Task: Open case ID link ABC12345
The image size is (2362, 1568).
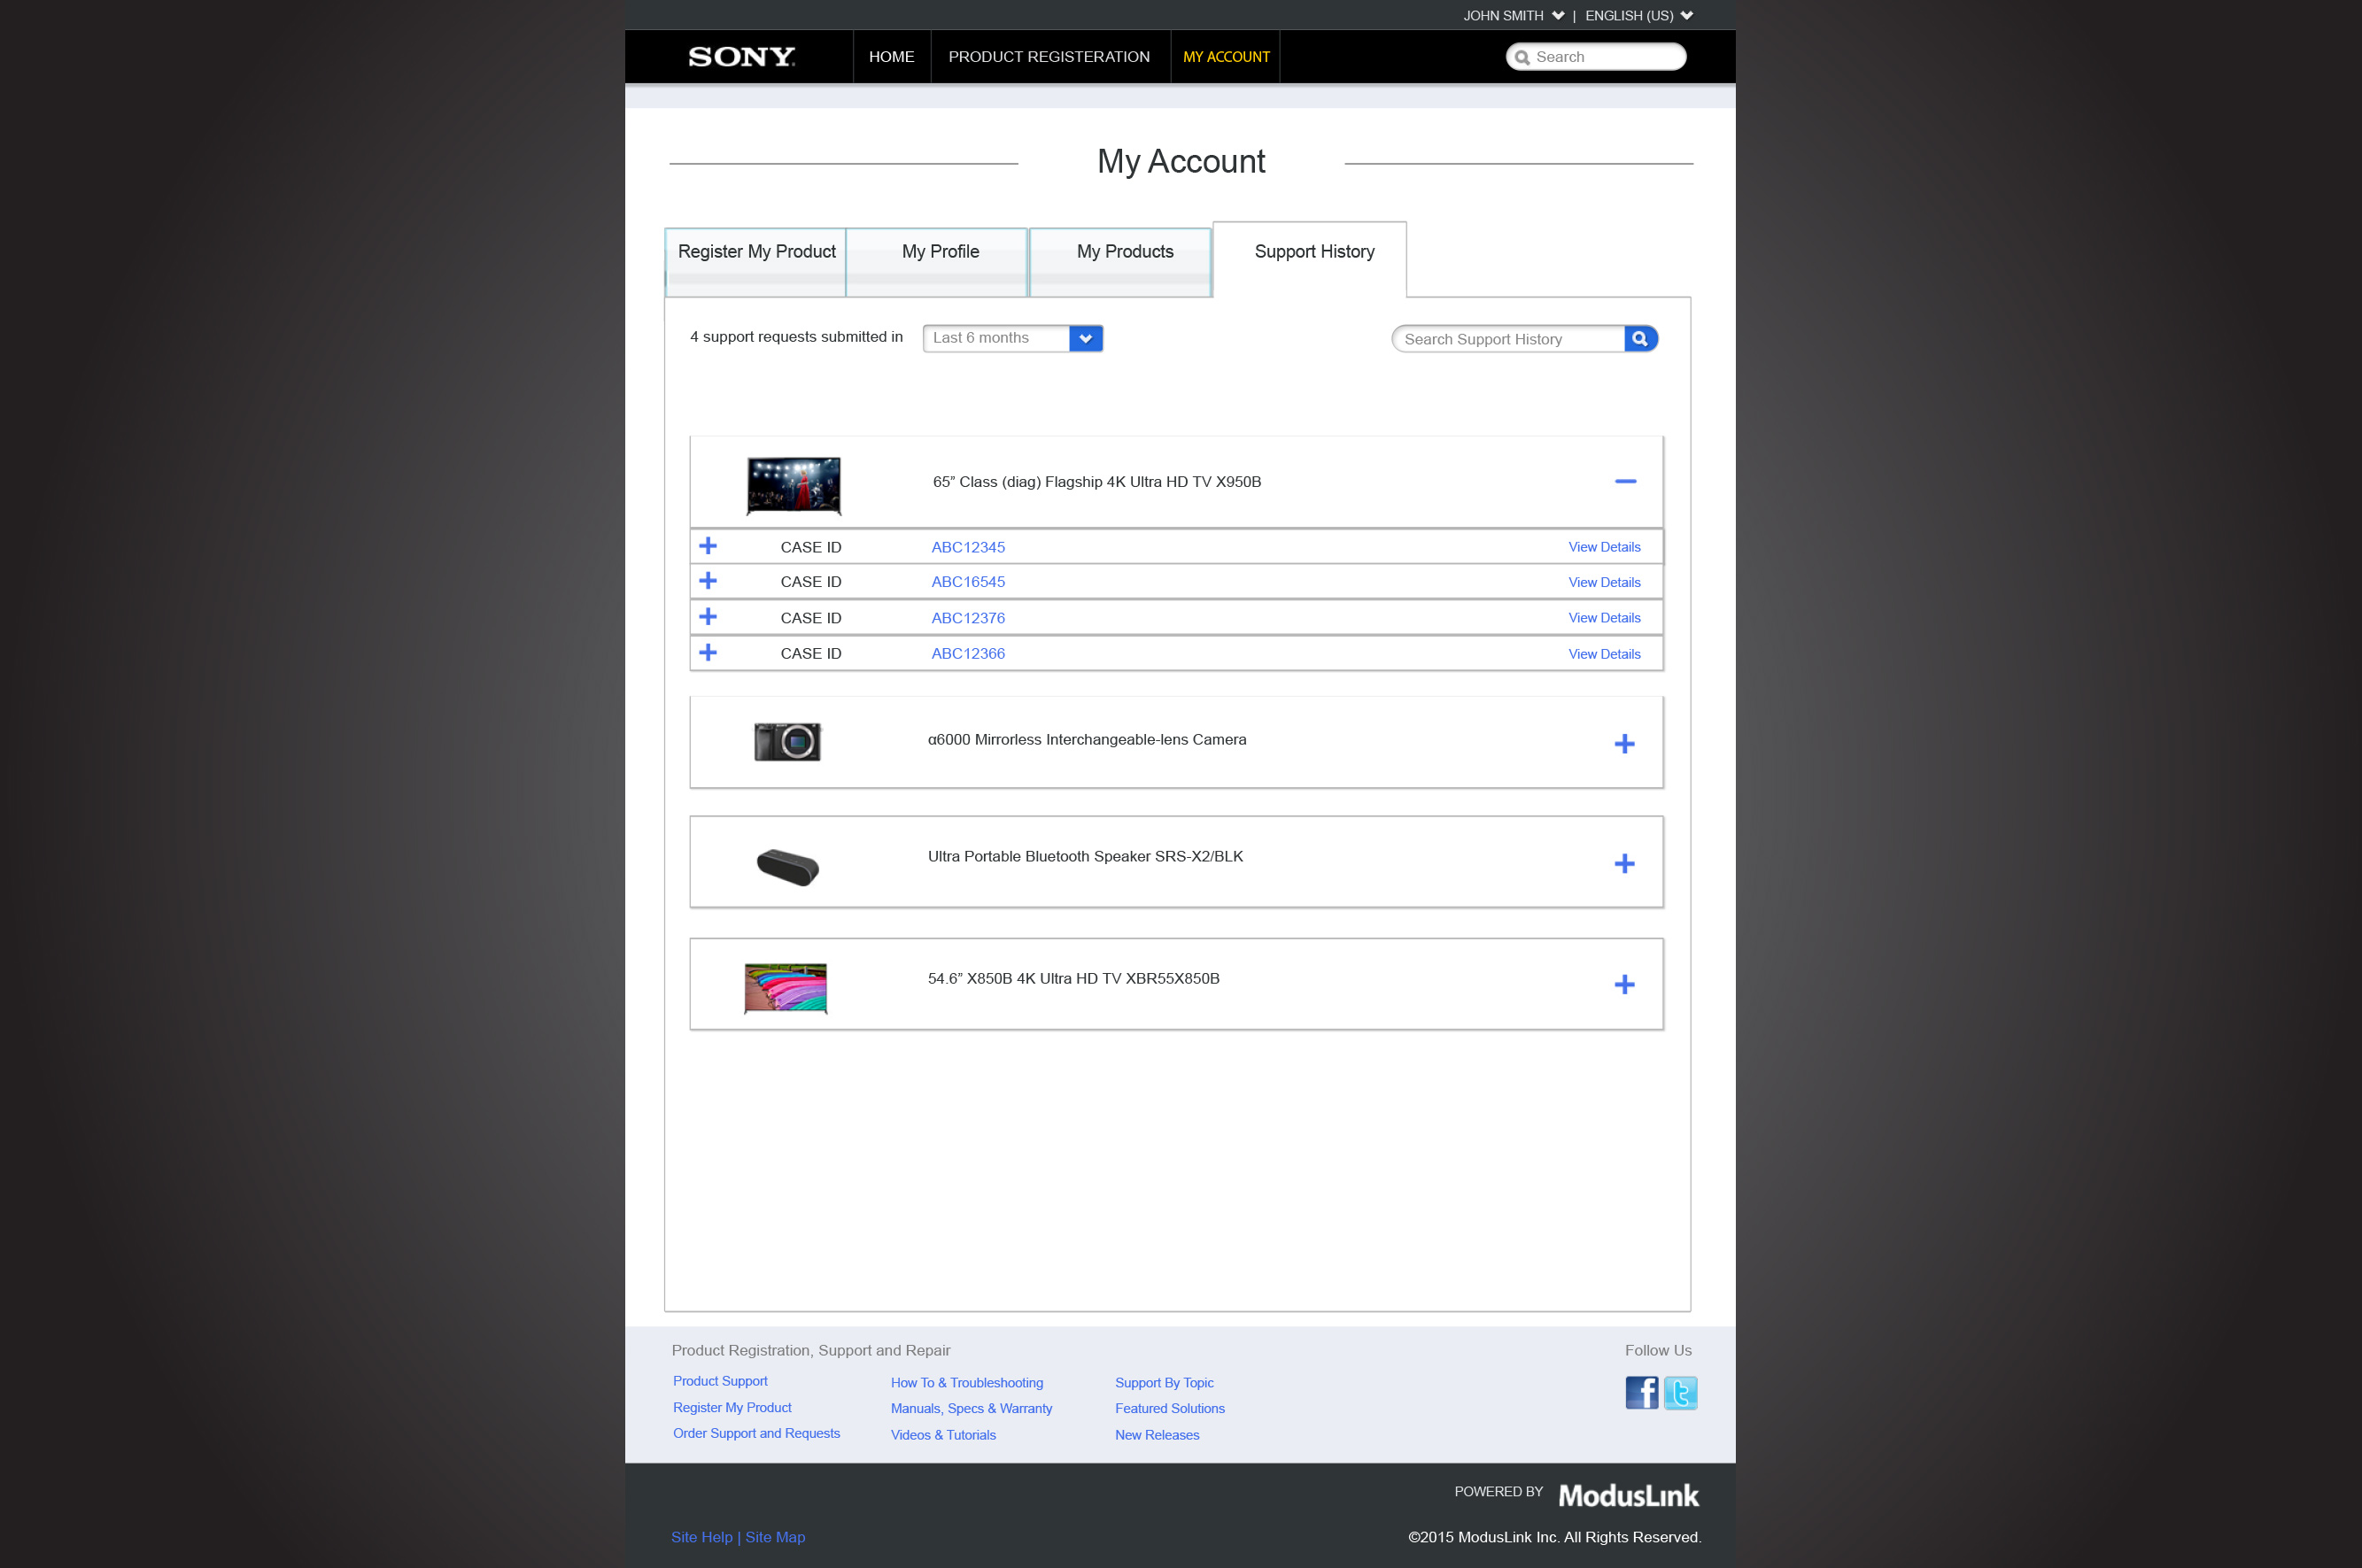Action: pyautogui.click(x=968, y=547)
